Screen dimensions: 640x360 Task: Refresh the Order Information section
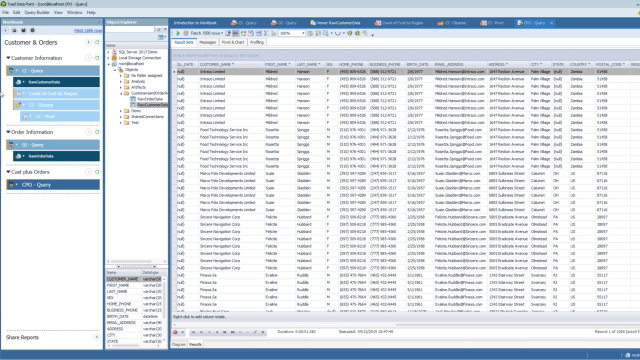(x=97, y=132)
